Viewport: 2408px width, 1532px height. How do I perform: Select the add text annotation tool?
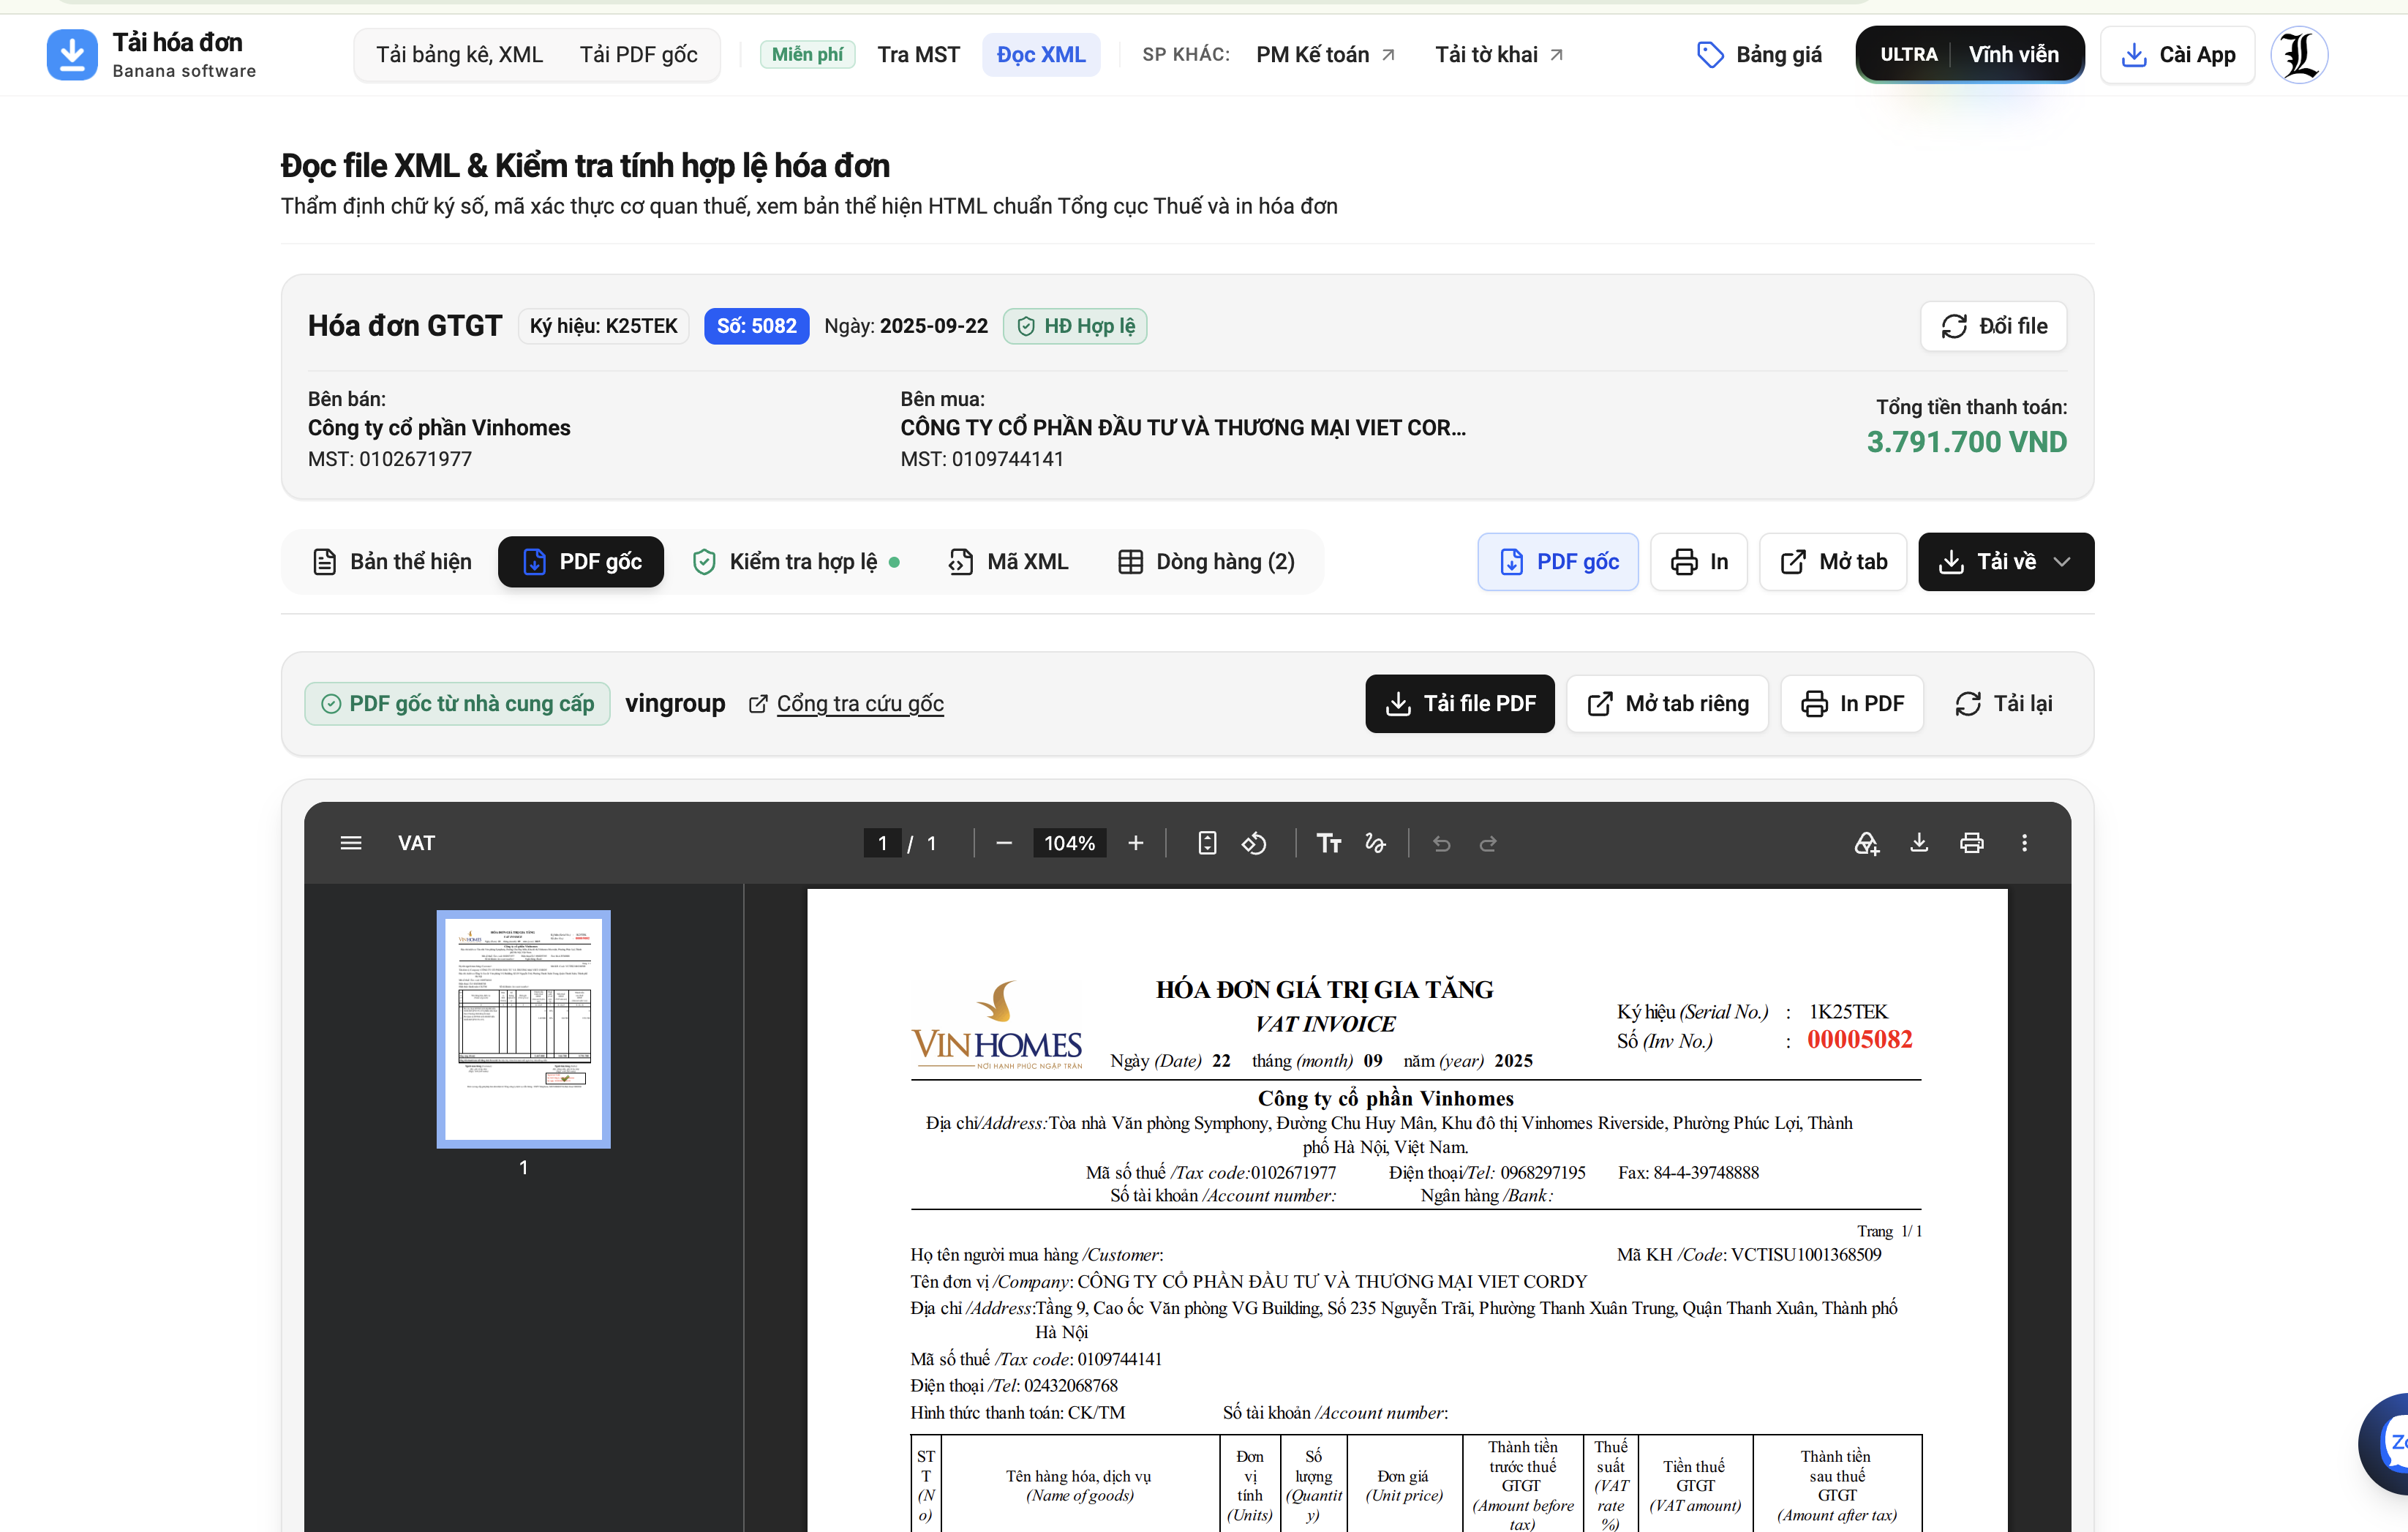click(1329, 843)
